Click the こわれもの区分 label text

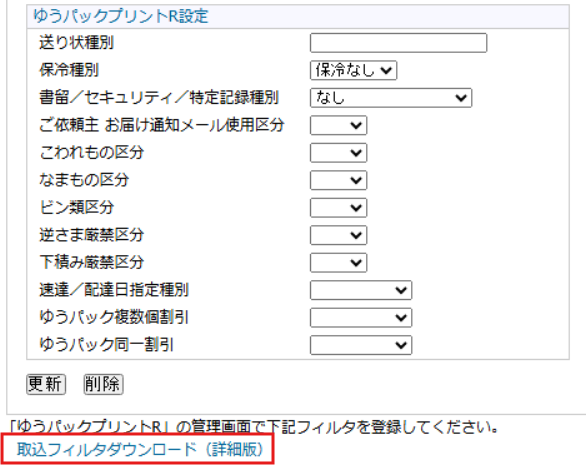point(92,152)
